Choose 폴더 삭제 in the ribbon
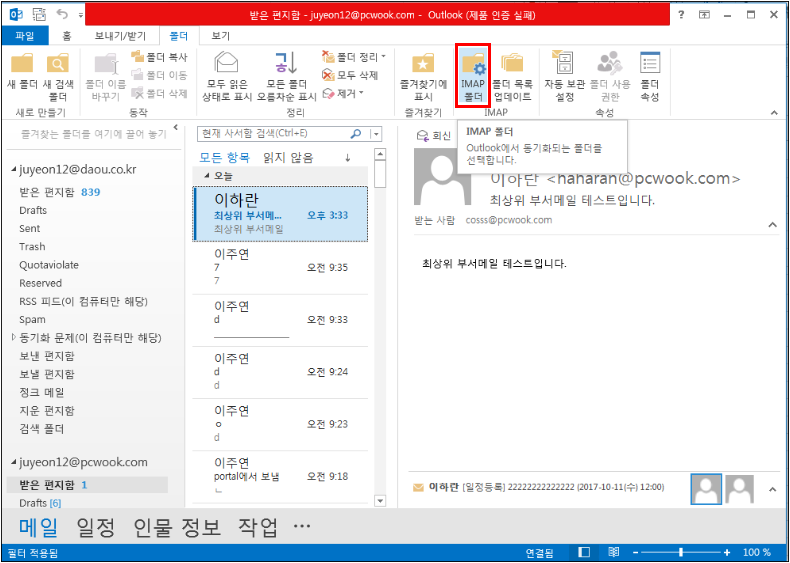Image resolution: width=790 pixels, height=563 pixels. (159, 93)
